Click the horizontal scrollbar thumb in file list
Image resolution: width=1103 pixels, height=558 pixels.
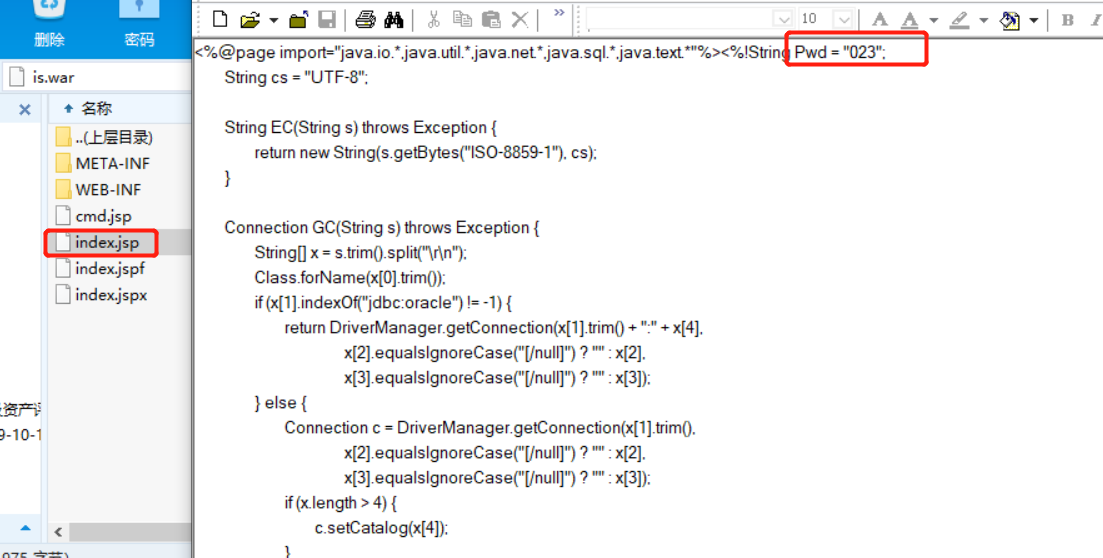tap(130, 532)
